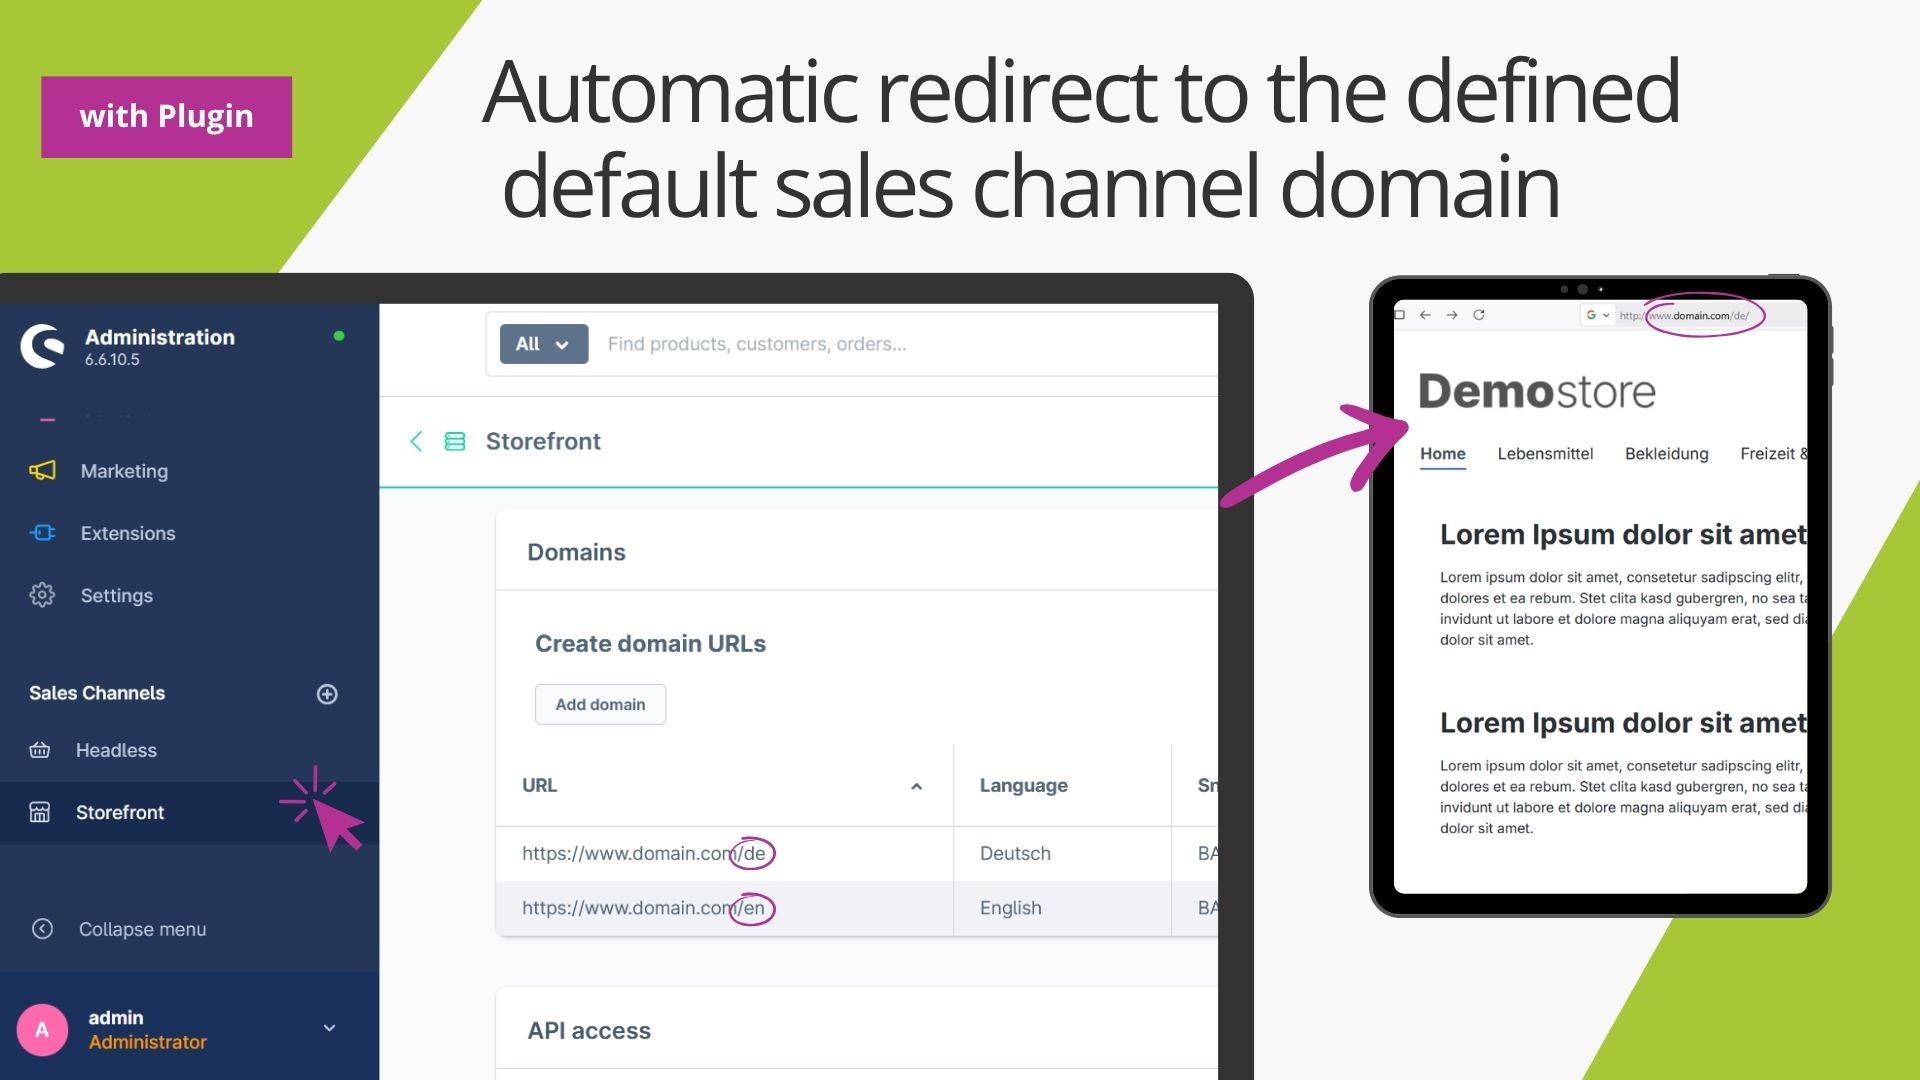Click Headless basket icon

pyautogui.click(x=40, y=750)
